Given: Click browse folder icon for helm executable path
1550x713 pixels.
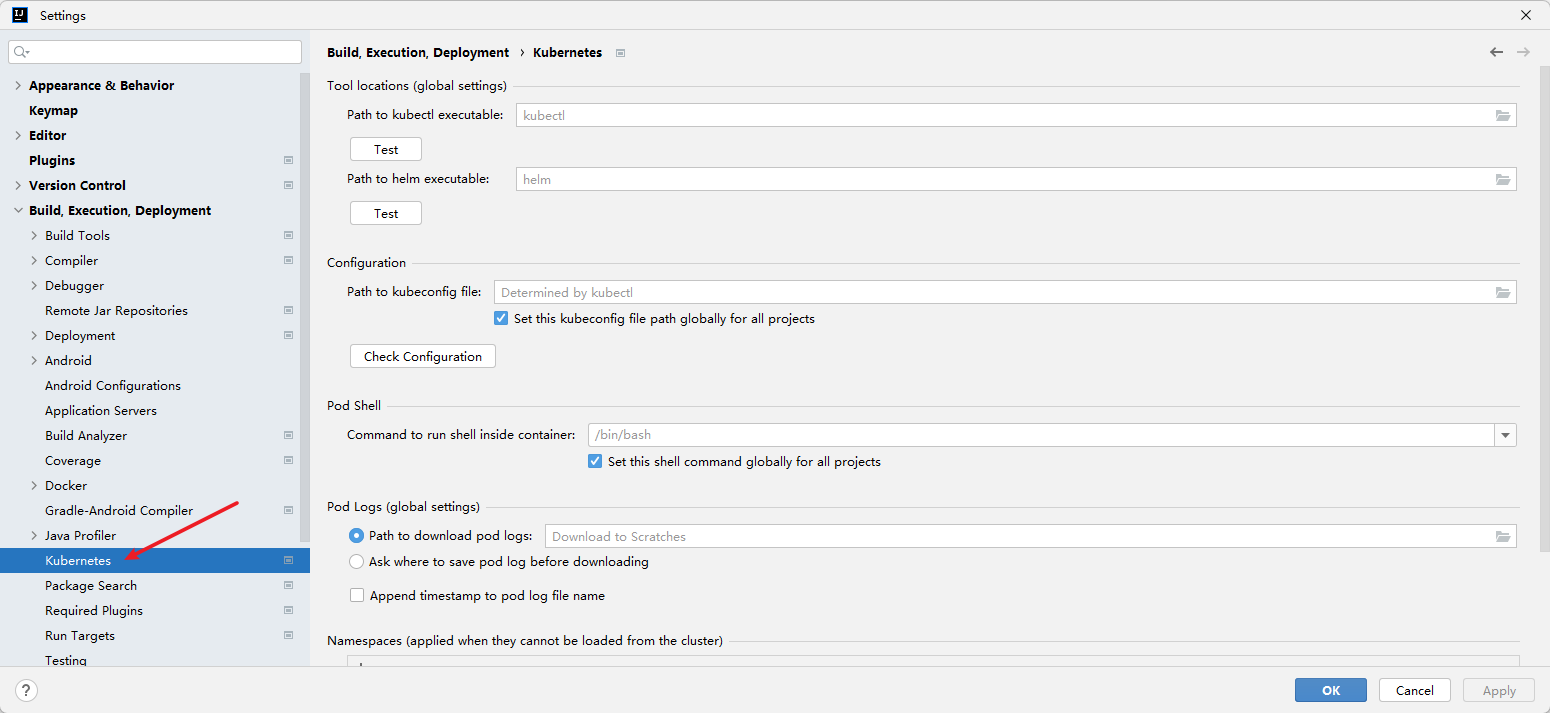Looking at the screenshot, I should click(x=1502, y=179).
